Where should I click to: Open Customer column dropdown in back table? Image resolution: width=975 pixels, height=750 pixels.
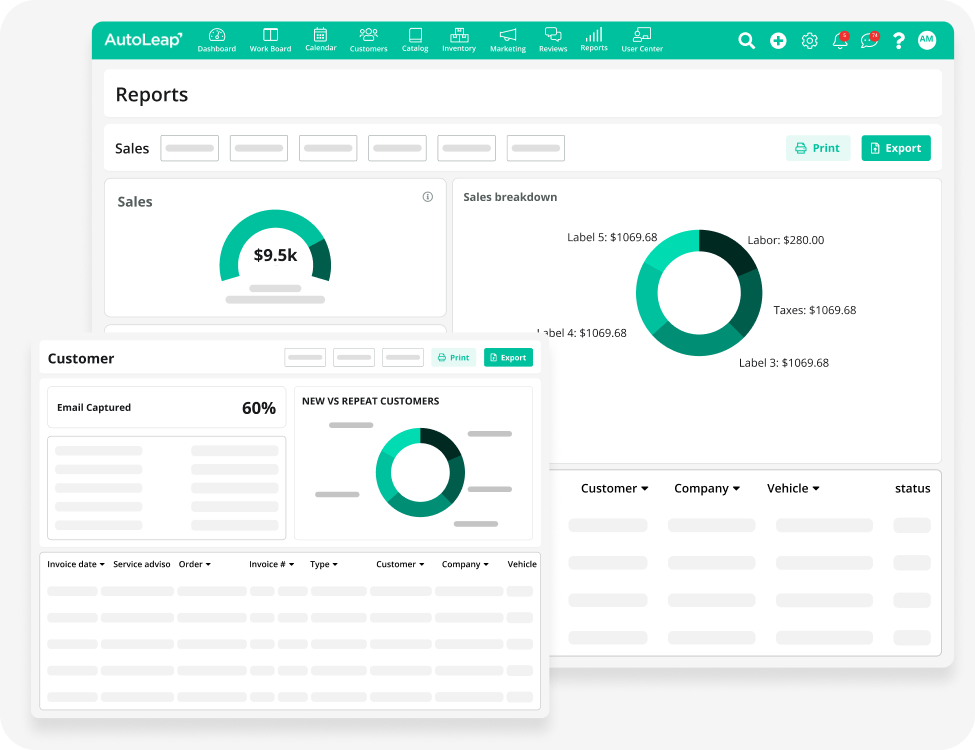pyautogui.click(x=614, y=488)
